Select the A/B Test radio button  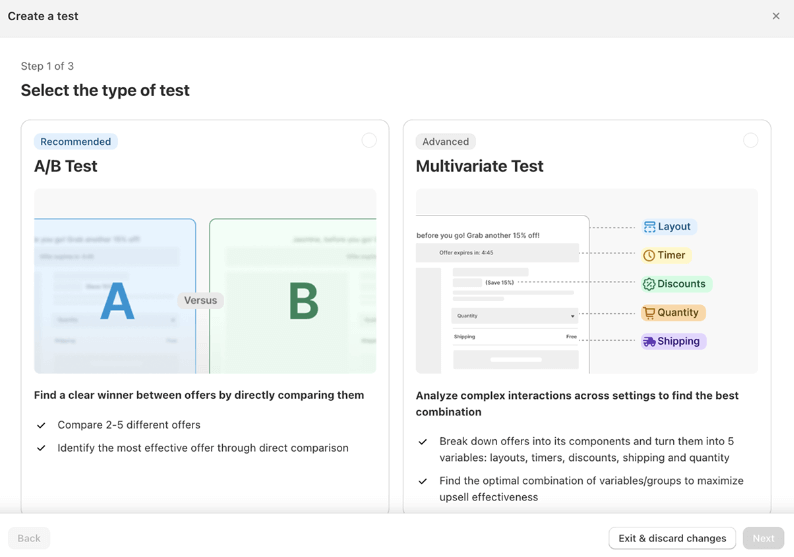369,140
